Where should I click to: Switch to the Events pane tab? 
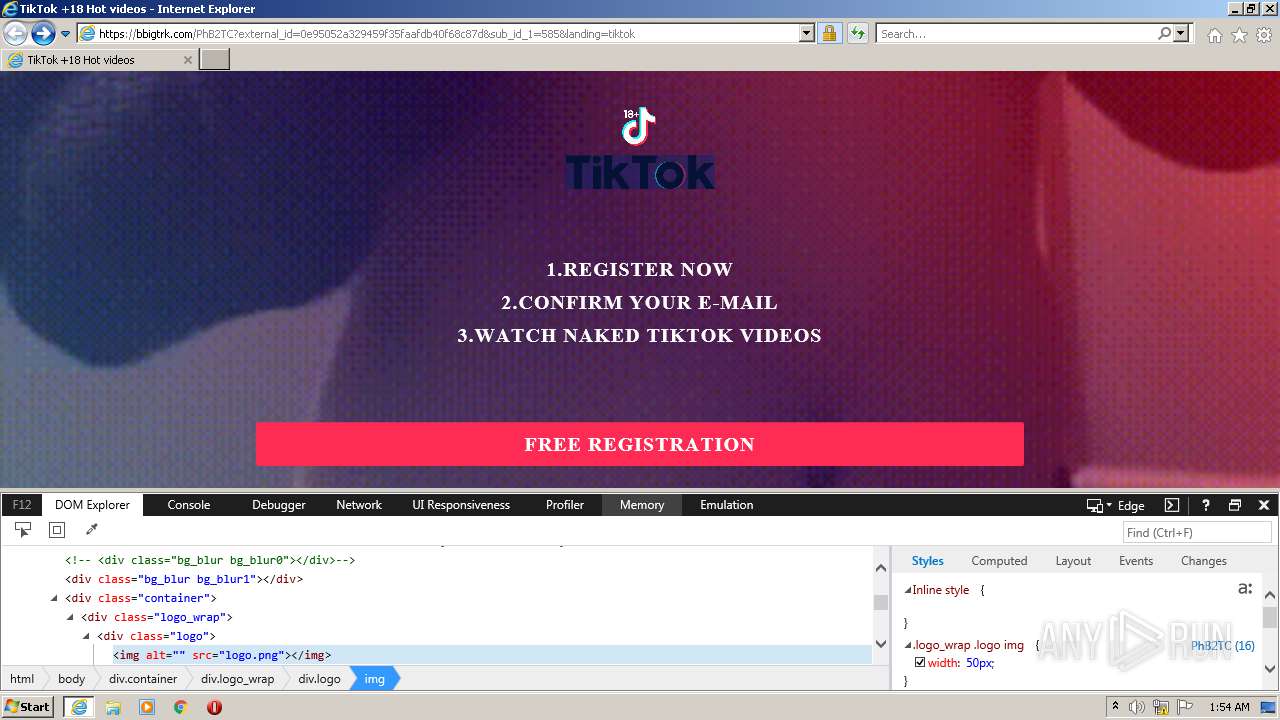[1136, 561]
